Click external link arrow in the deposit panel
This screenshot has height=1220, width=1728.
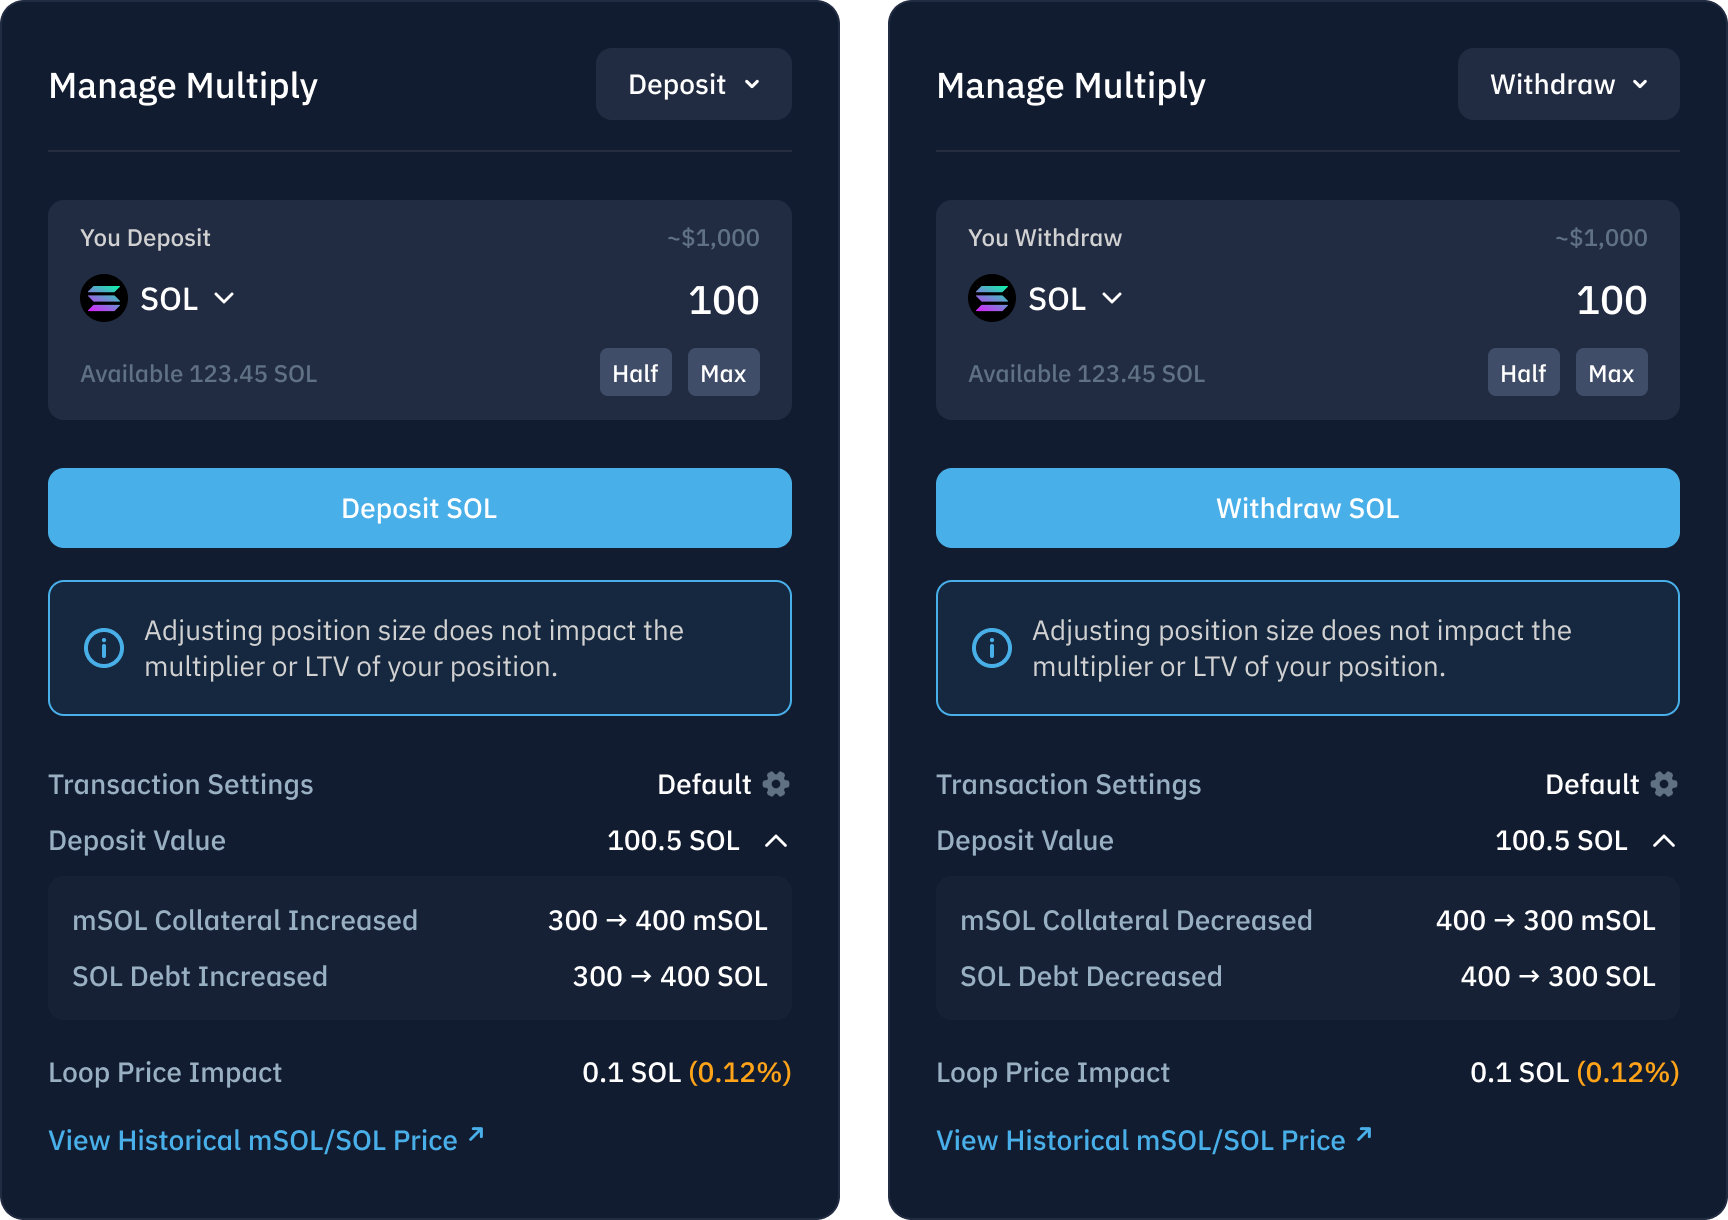477,1135
